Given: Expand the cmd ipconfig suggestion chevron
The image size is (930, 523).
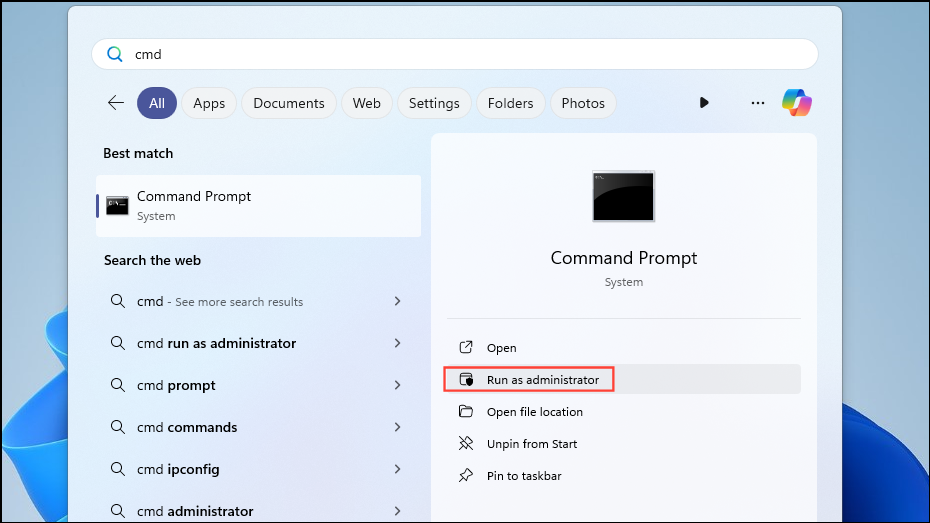Looking at the screenshot, I should pyautogui.click(x=397, y=469).
